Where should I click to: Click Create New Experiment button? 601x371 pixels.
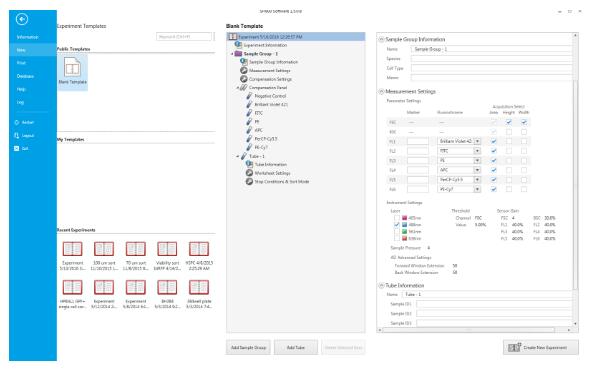pyautogui.click(x=541, y=348)
